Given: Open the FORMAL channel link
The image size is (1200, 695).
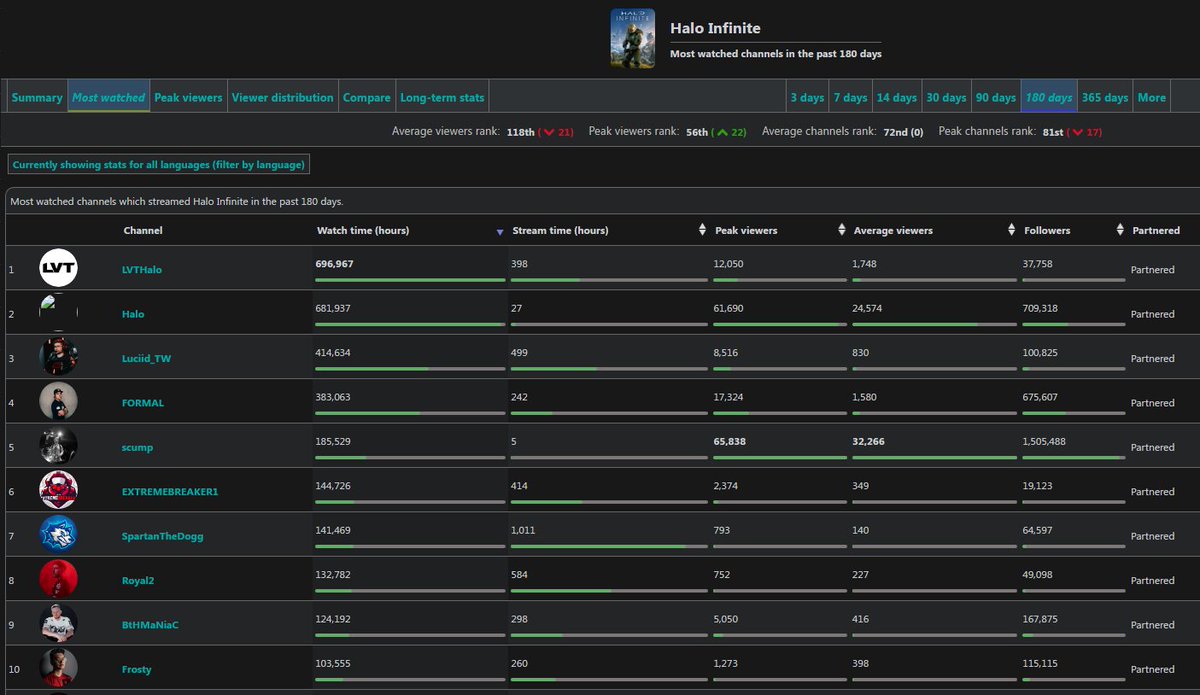Looking at the screenshot, I should [143, 403].
